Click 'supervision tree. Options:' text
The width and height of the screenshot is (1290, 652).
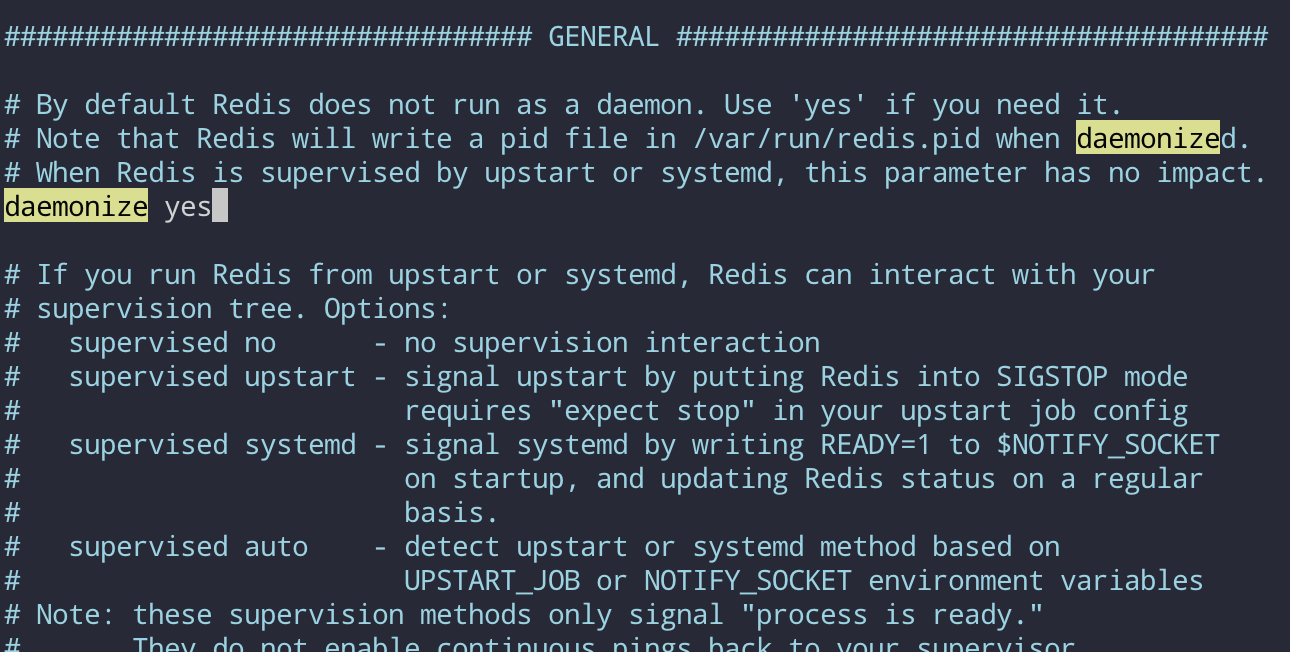tap(244, 309)
